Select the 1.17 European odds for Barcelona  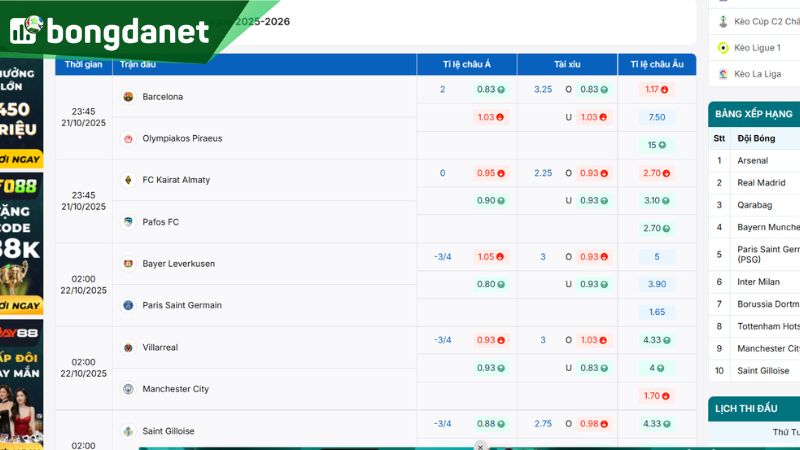tap(656, 89)
